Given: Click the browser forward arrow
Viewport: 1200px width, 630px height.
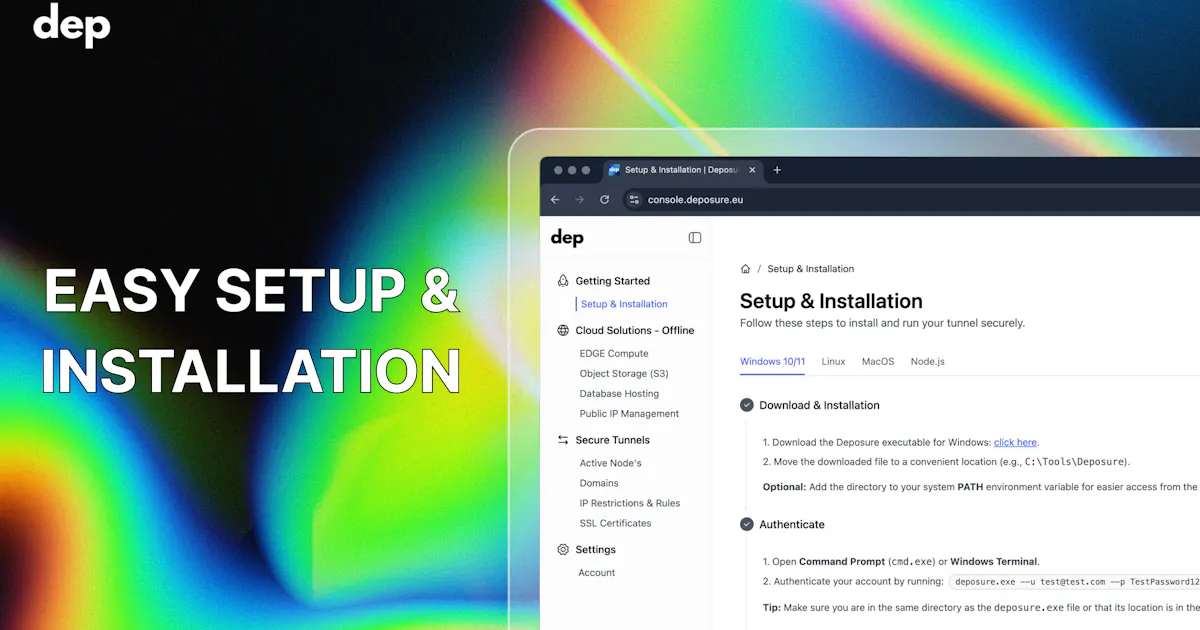Looking at the screenshot, I should [579, 199].
